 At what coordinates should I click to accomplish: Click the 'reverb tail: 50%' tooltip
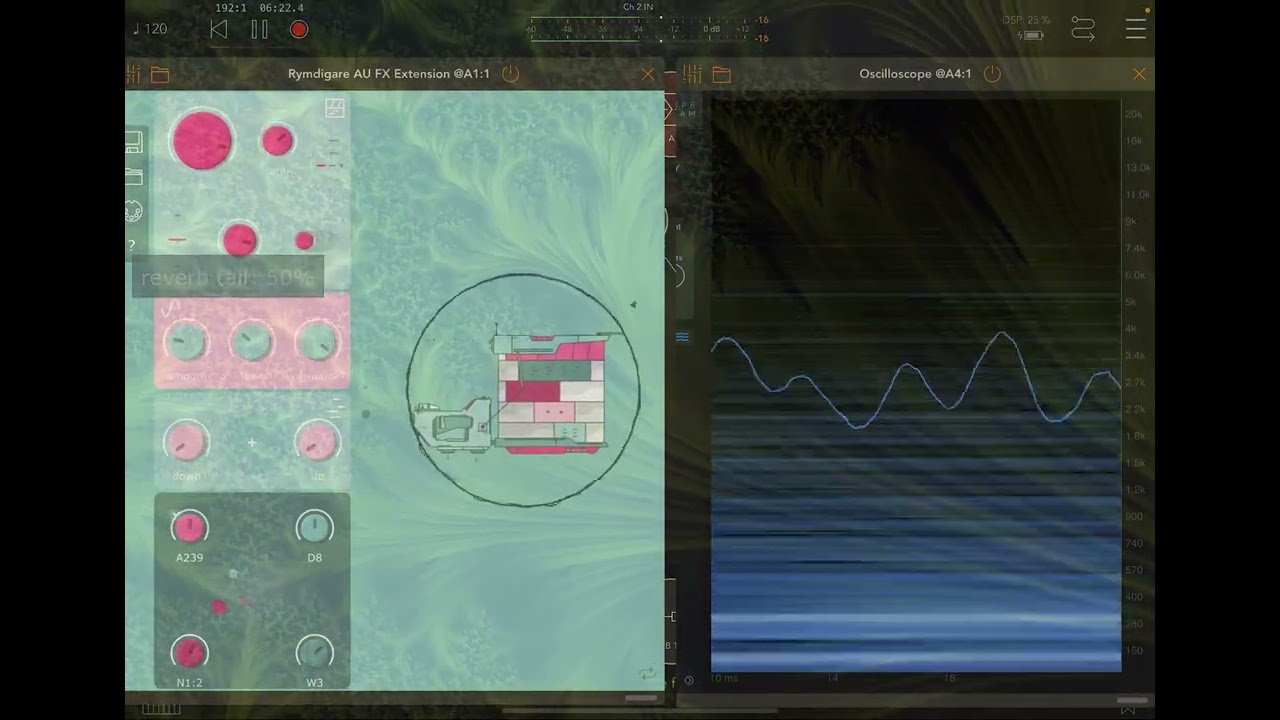[x=228, y=277]
